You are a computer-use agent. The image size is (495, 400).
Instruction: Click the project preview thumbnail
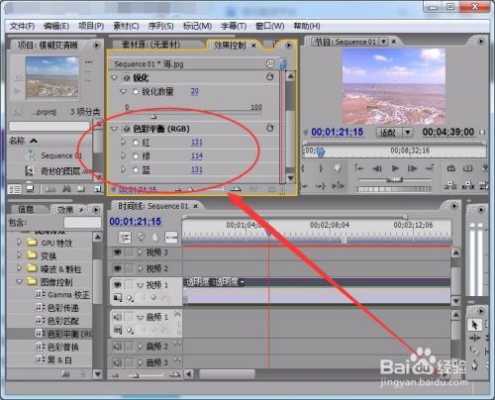[52, 76]
